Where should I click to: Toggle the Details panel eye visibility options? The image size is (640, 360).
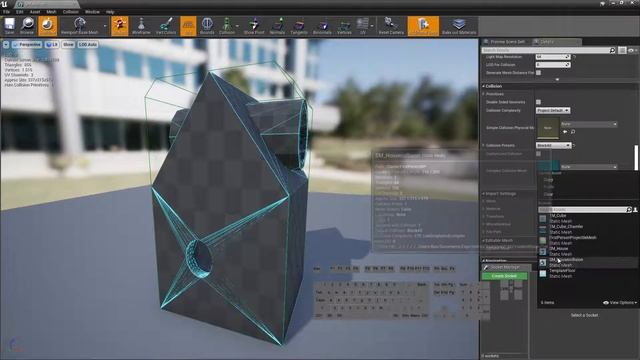pos(632,50)
